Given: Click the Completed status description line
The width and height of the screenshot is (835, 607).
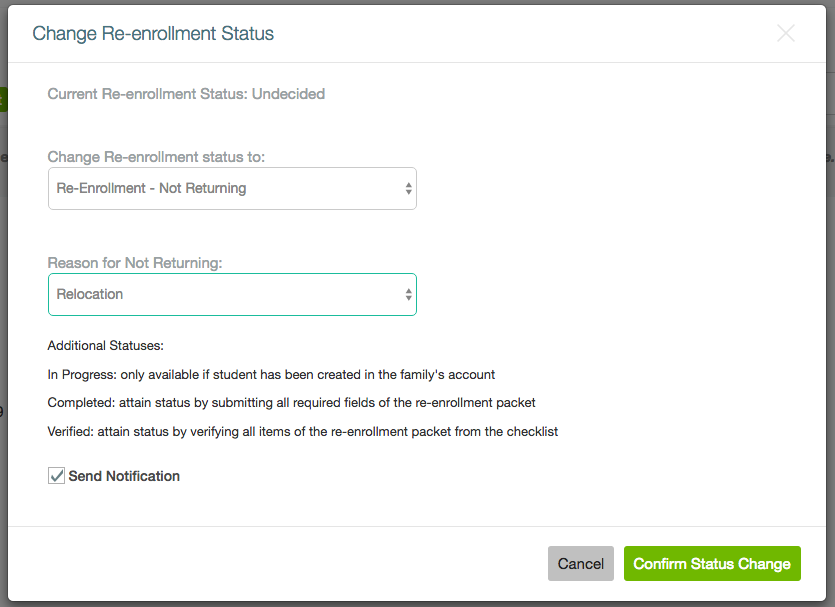Looking at the screenshot, I should (x=291, y=403).
